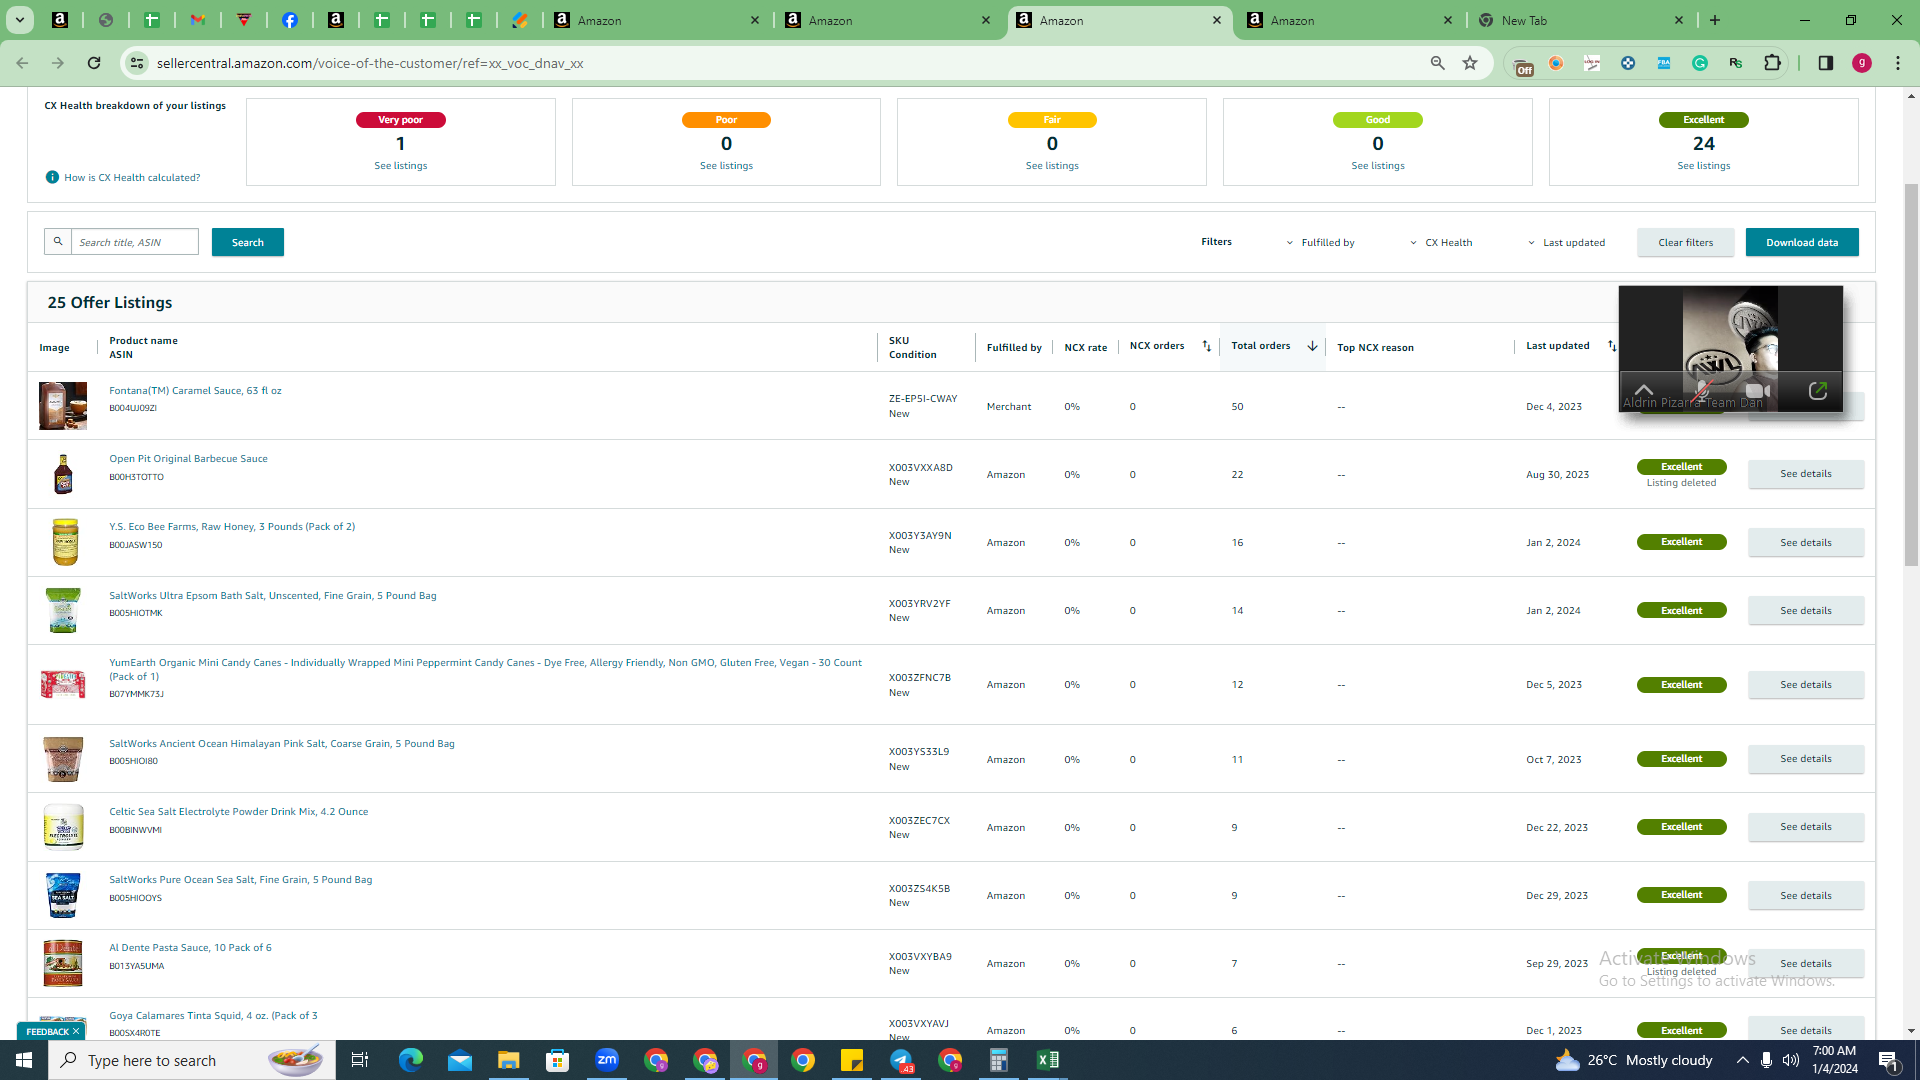Image resolution: width=1920 pixels, height=1080 pixels.
Task: Open the Grammarly extension
Action: point(1700,63)
